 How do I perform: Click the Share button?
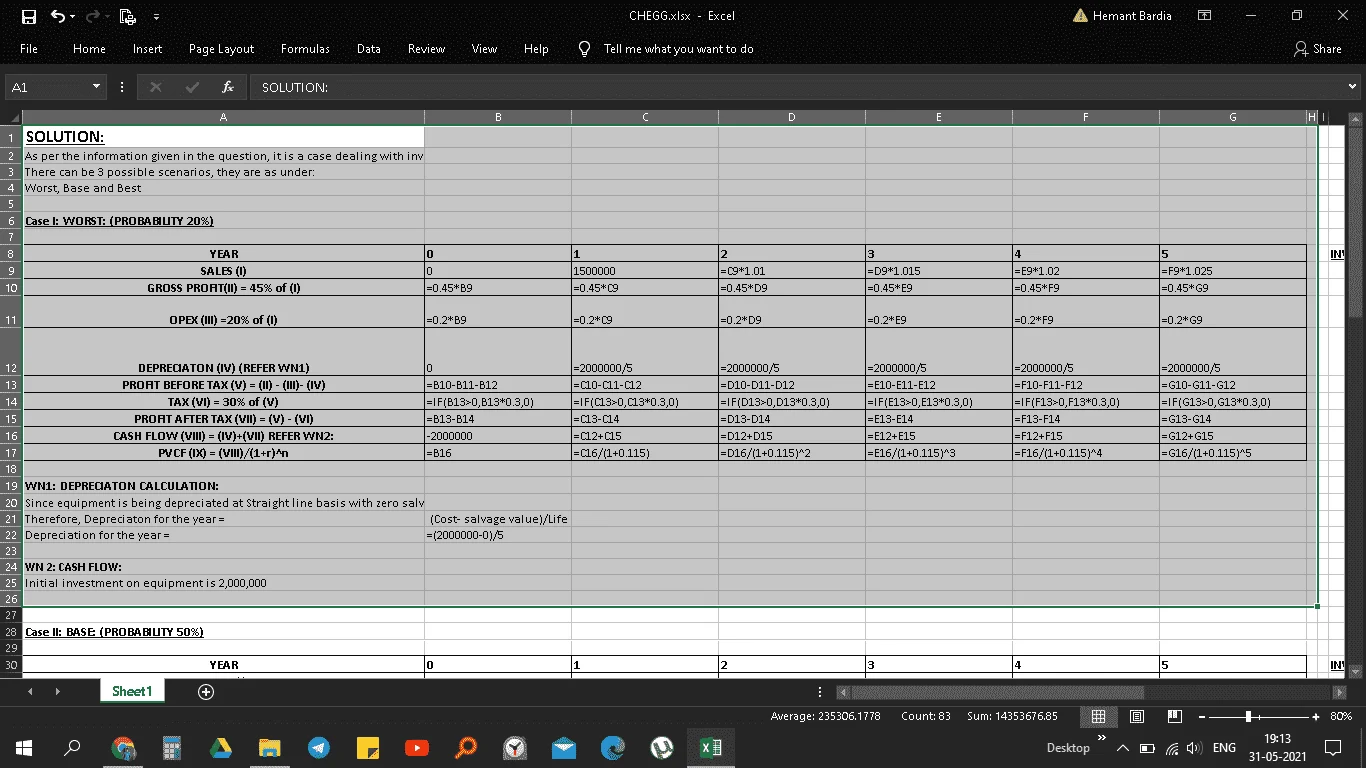tap(1318, 49)
